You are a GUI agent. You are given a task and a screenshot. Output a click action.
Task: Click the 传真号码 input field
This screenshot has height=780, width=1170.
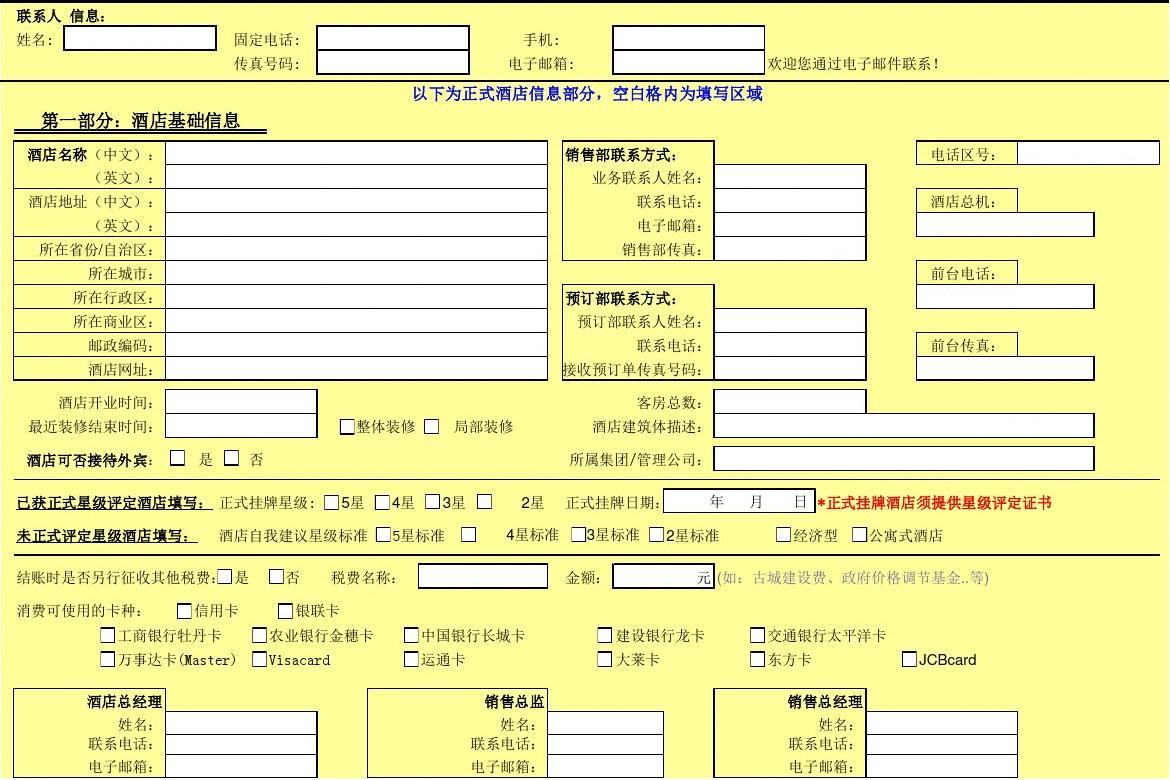point(393,62)
